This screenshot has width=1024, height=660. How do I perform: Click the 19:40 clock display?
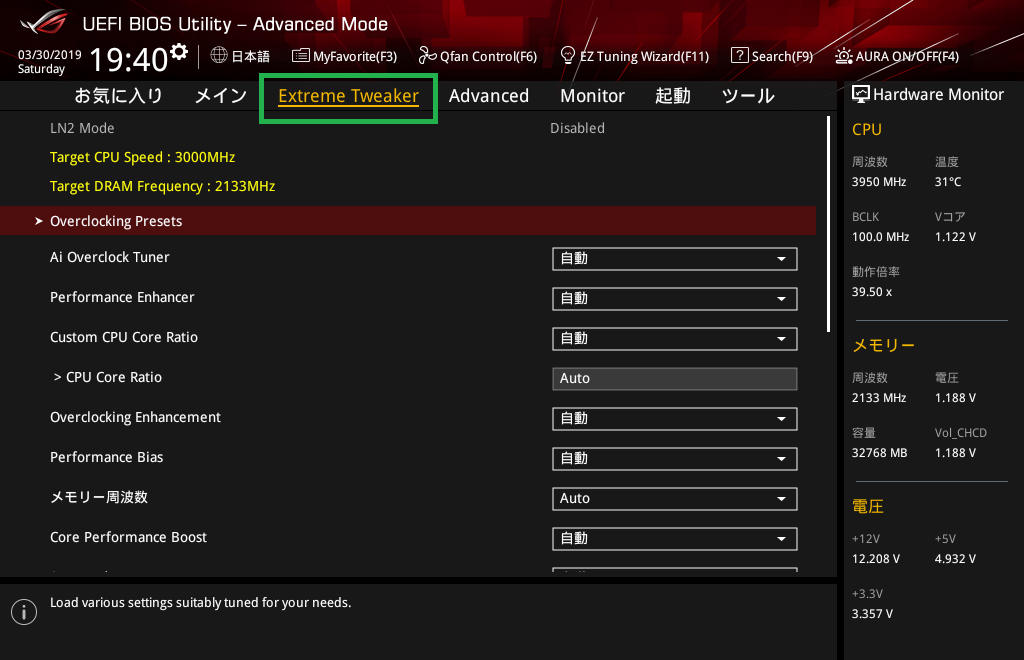point(129,59)
